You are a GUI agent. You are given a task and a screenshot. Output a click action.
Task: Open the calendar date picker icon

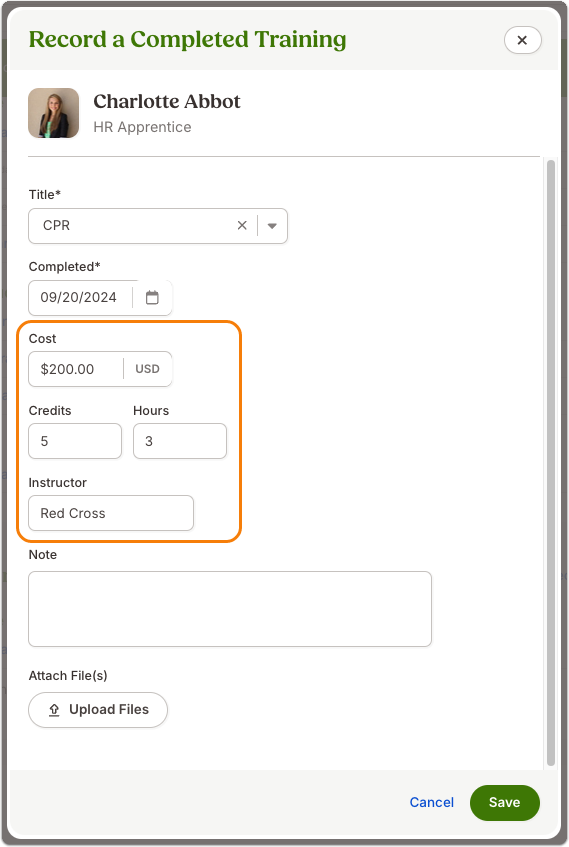point(152,297)
